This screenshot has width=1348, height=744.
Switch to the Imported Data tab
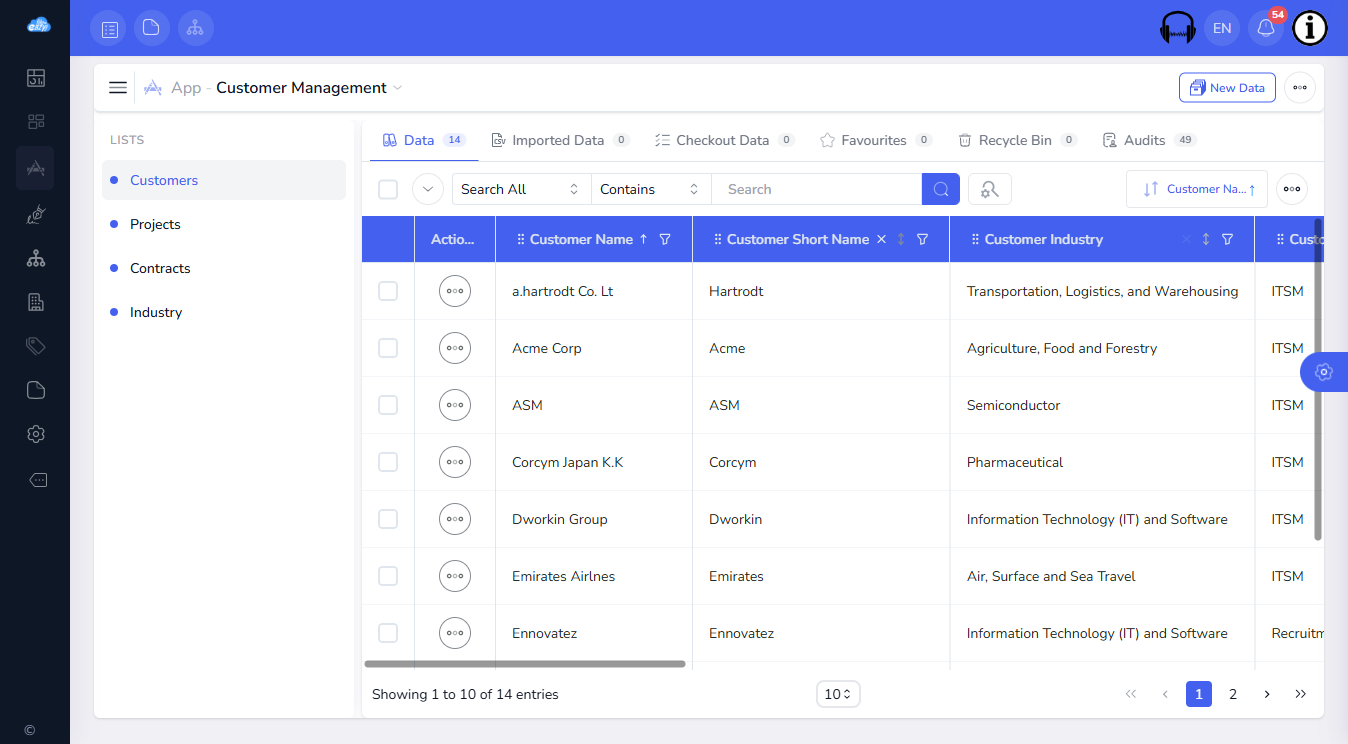560,140
